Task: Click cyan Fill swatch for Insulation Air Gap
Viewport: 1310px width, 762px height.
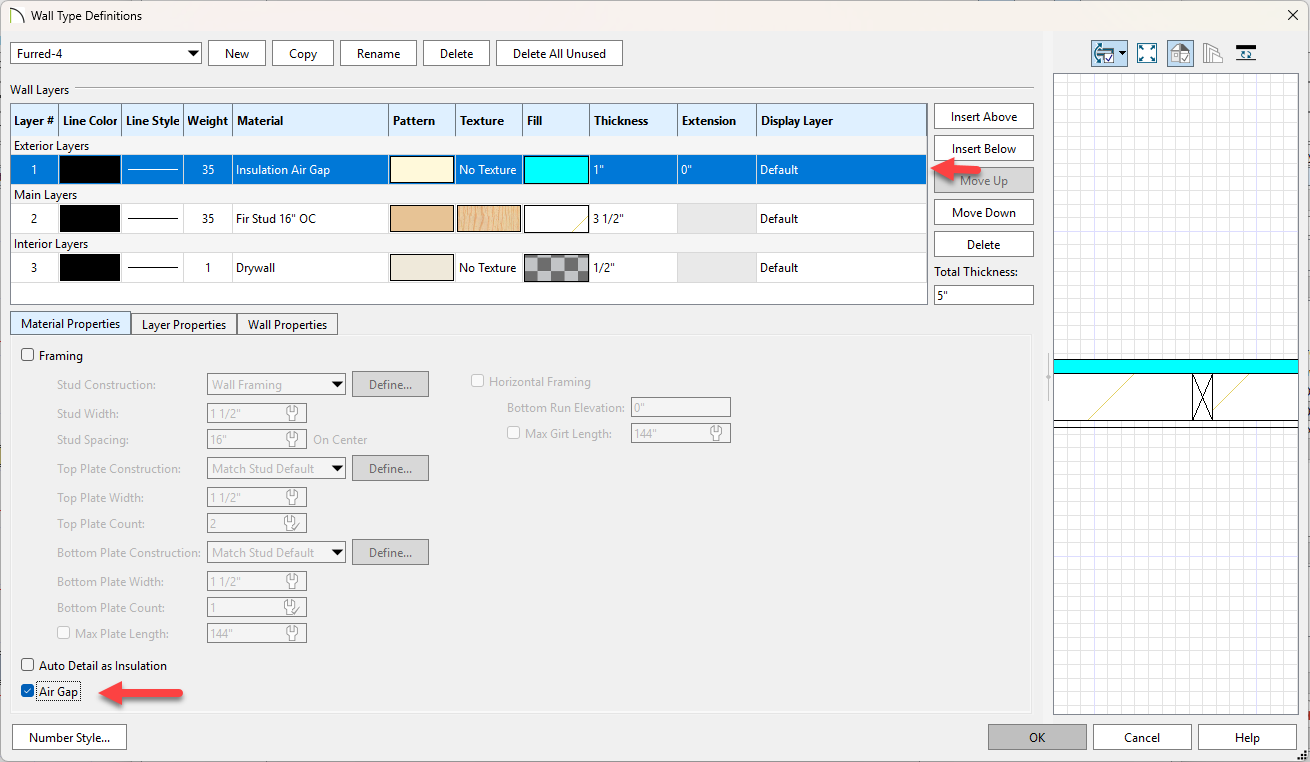Action: (556, 170)
